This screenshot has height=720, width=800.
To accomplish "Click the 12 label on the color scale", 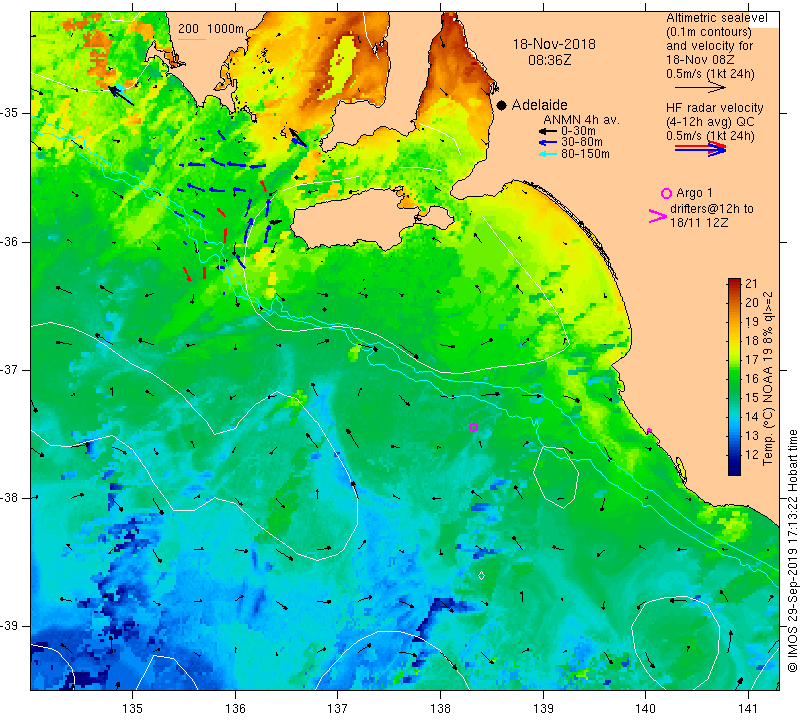I will pos(752,455).
